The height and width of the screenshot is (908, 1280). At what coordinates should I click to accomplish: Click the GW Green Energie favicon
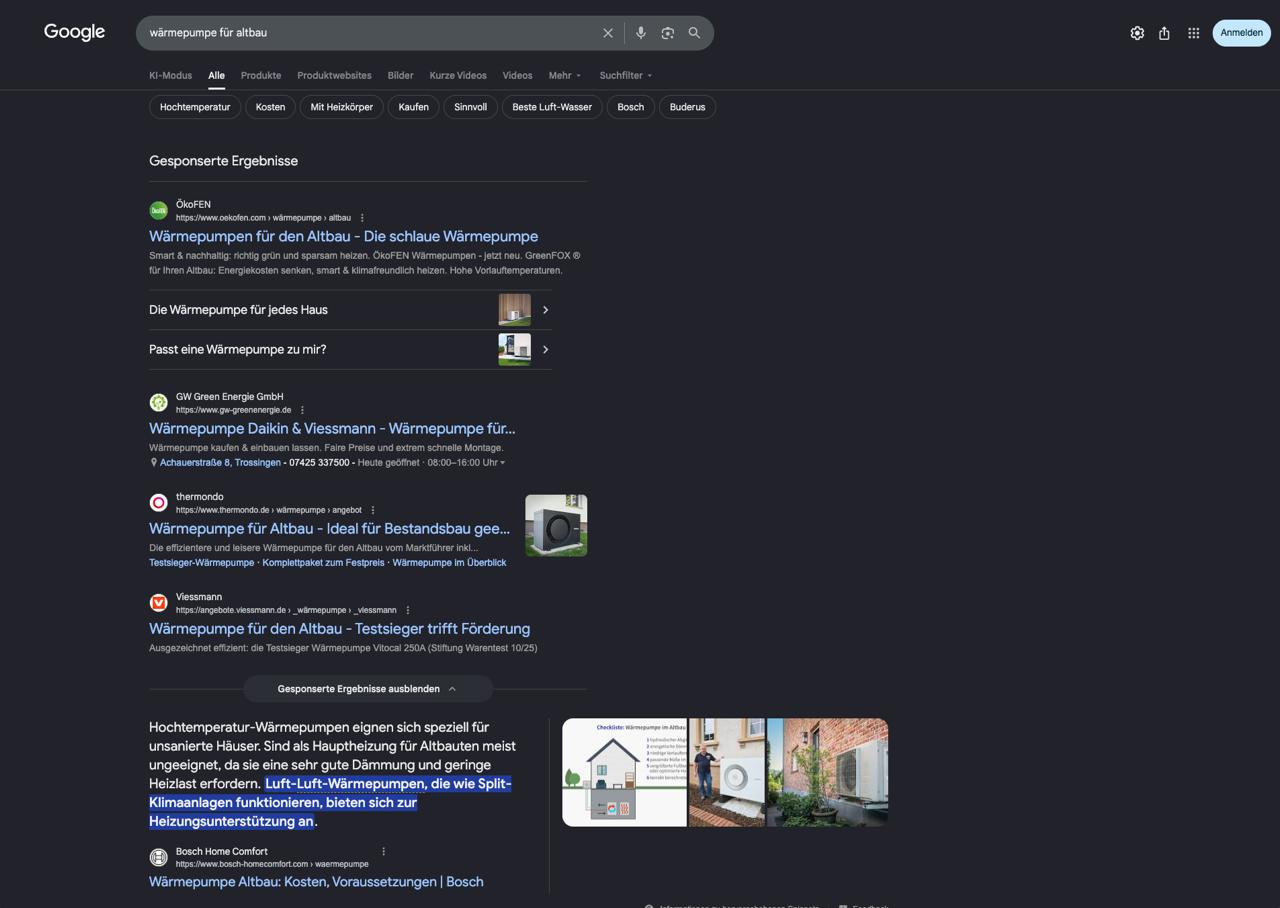(x=158, y=402)
